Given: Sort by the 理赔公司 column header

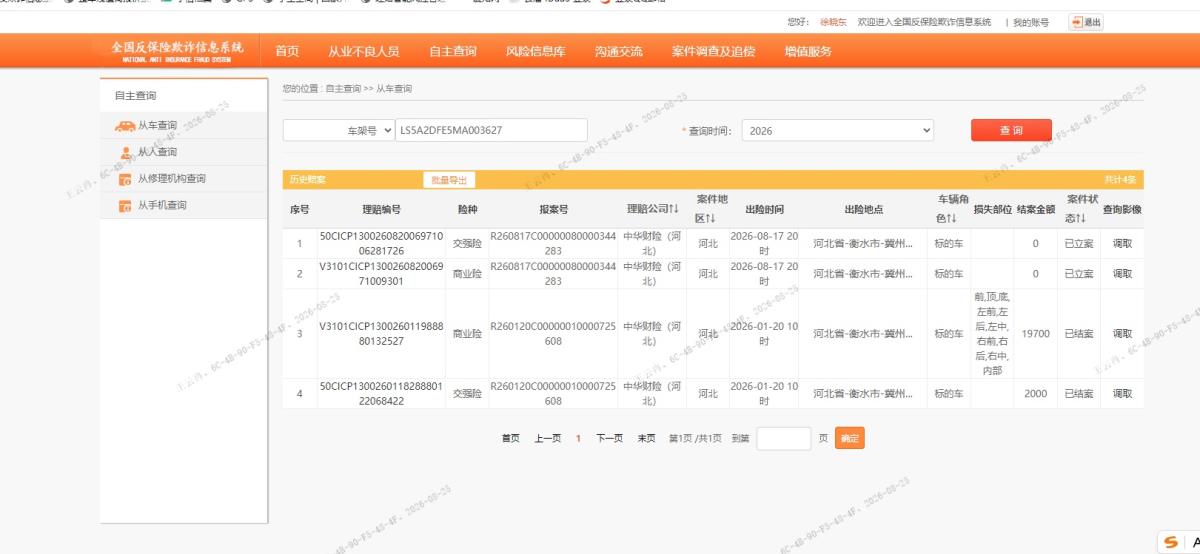Looking at the screenshot, I should (x=653, y=209).
